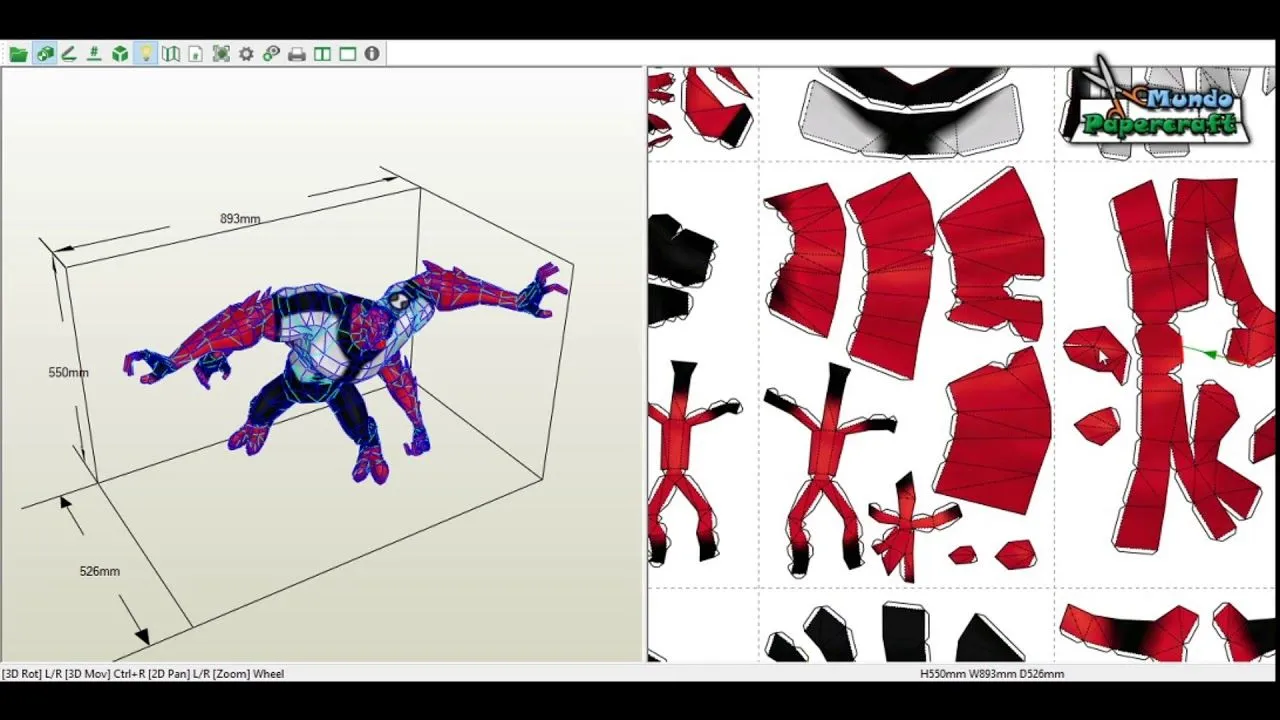Screen dimensions: 1280x720
Task: Select the red piece under the mouse cursor
Action: pos(1096,352)
